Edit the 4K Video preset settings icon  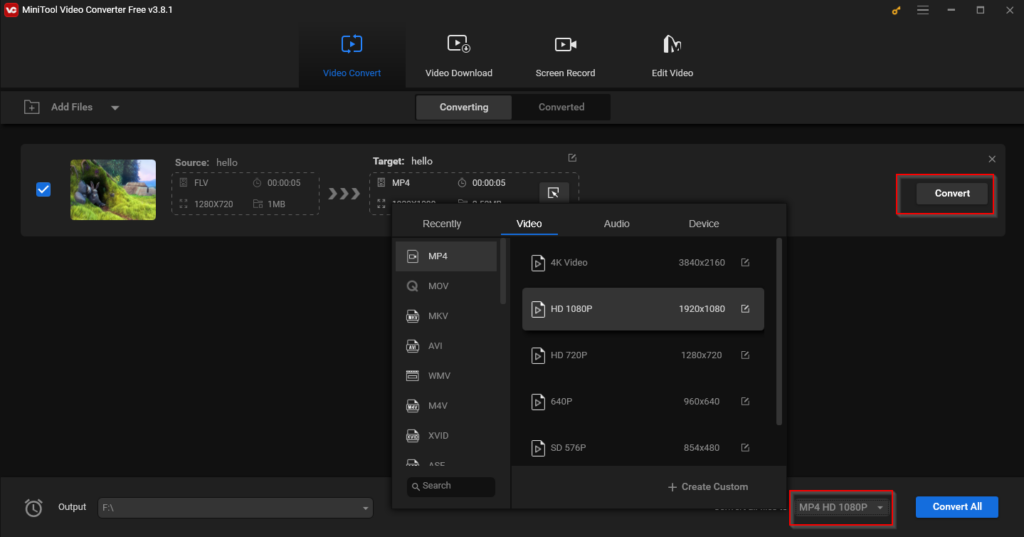click(x=745, y=263)
